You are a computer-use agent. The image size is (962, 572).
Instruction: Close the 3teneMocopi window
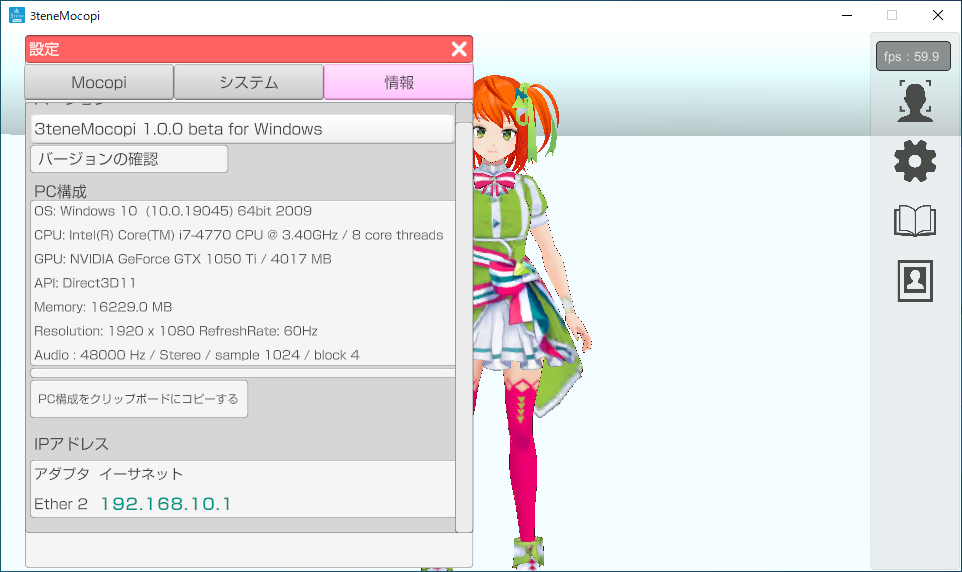tap(938, 15)
